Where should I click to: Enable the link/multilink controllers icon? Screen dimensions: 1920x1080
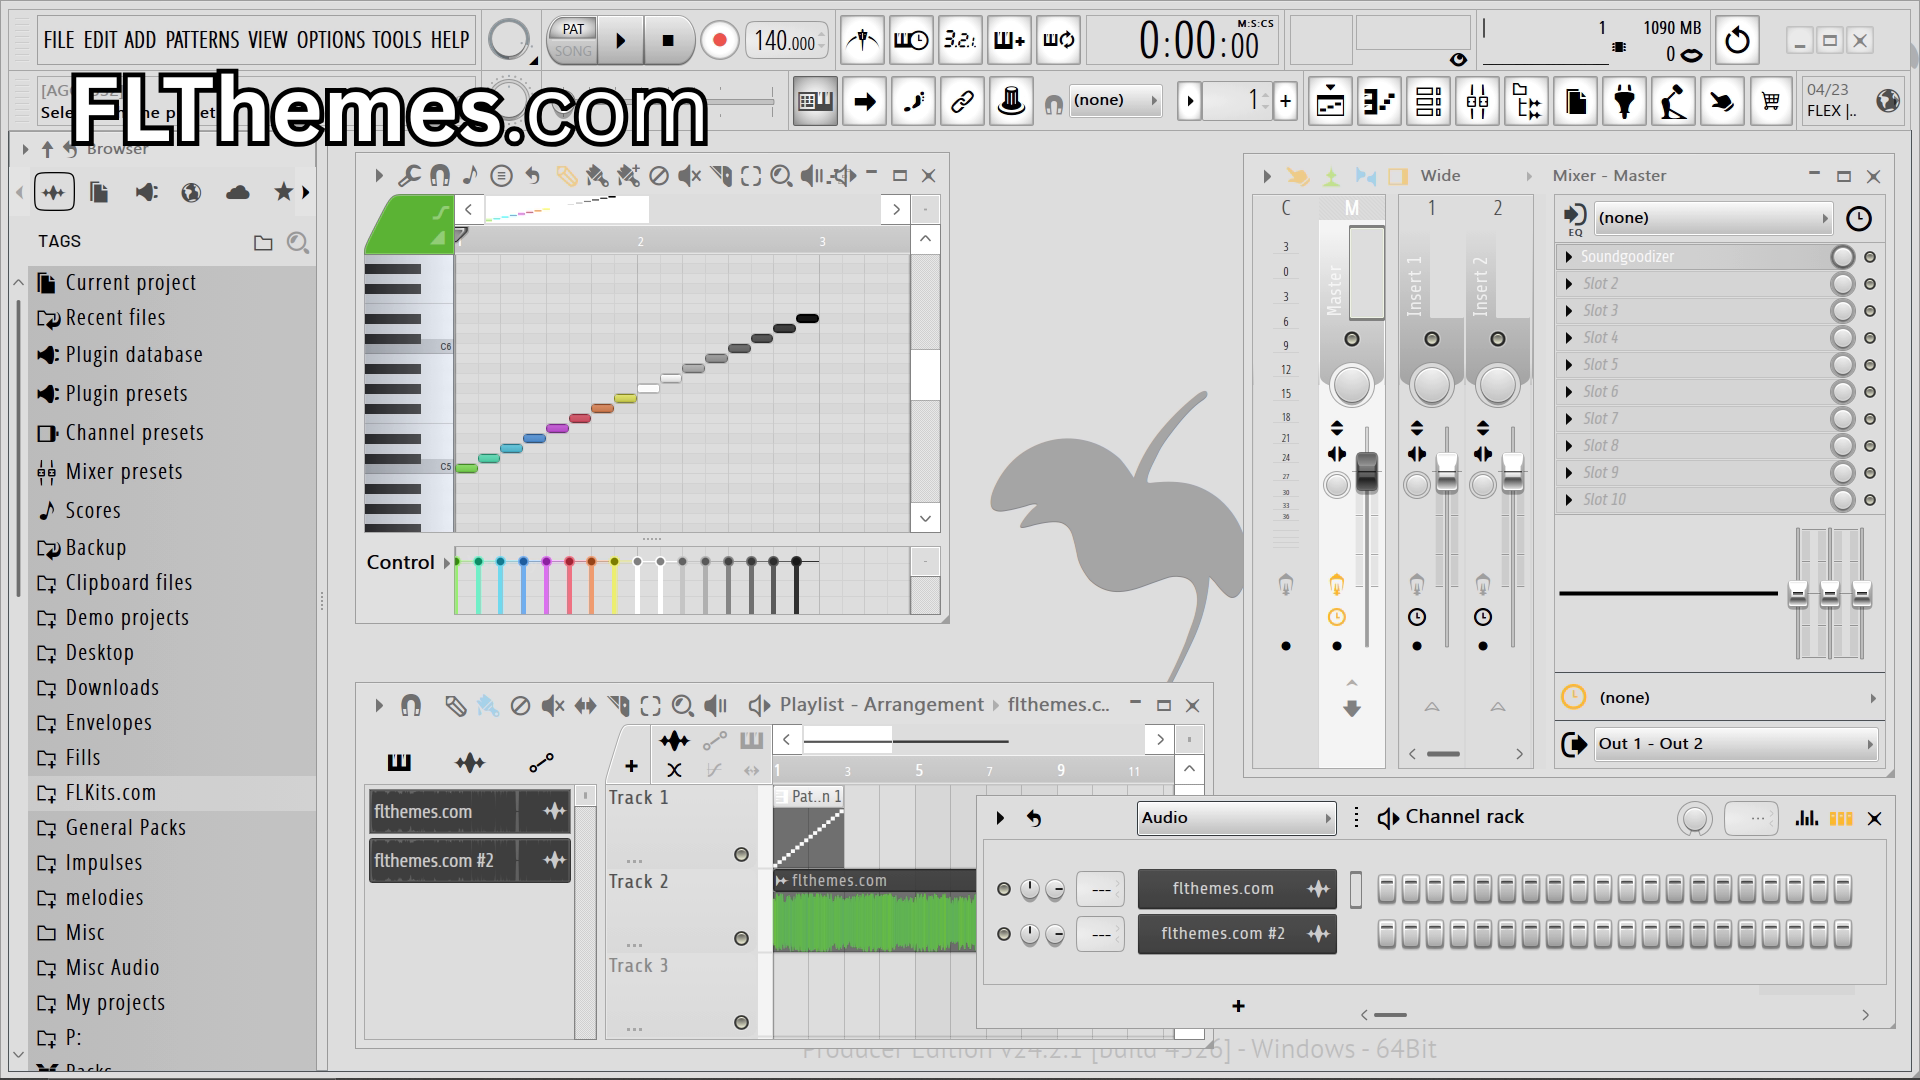click(962, 101)
